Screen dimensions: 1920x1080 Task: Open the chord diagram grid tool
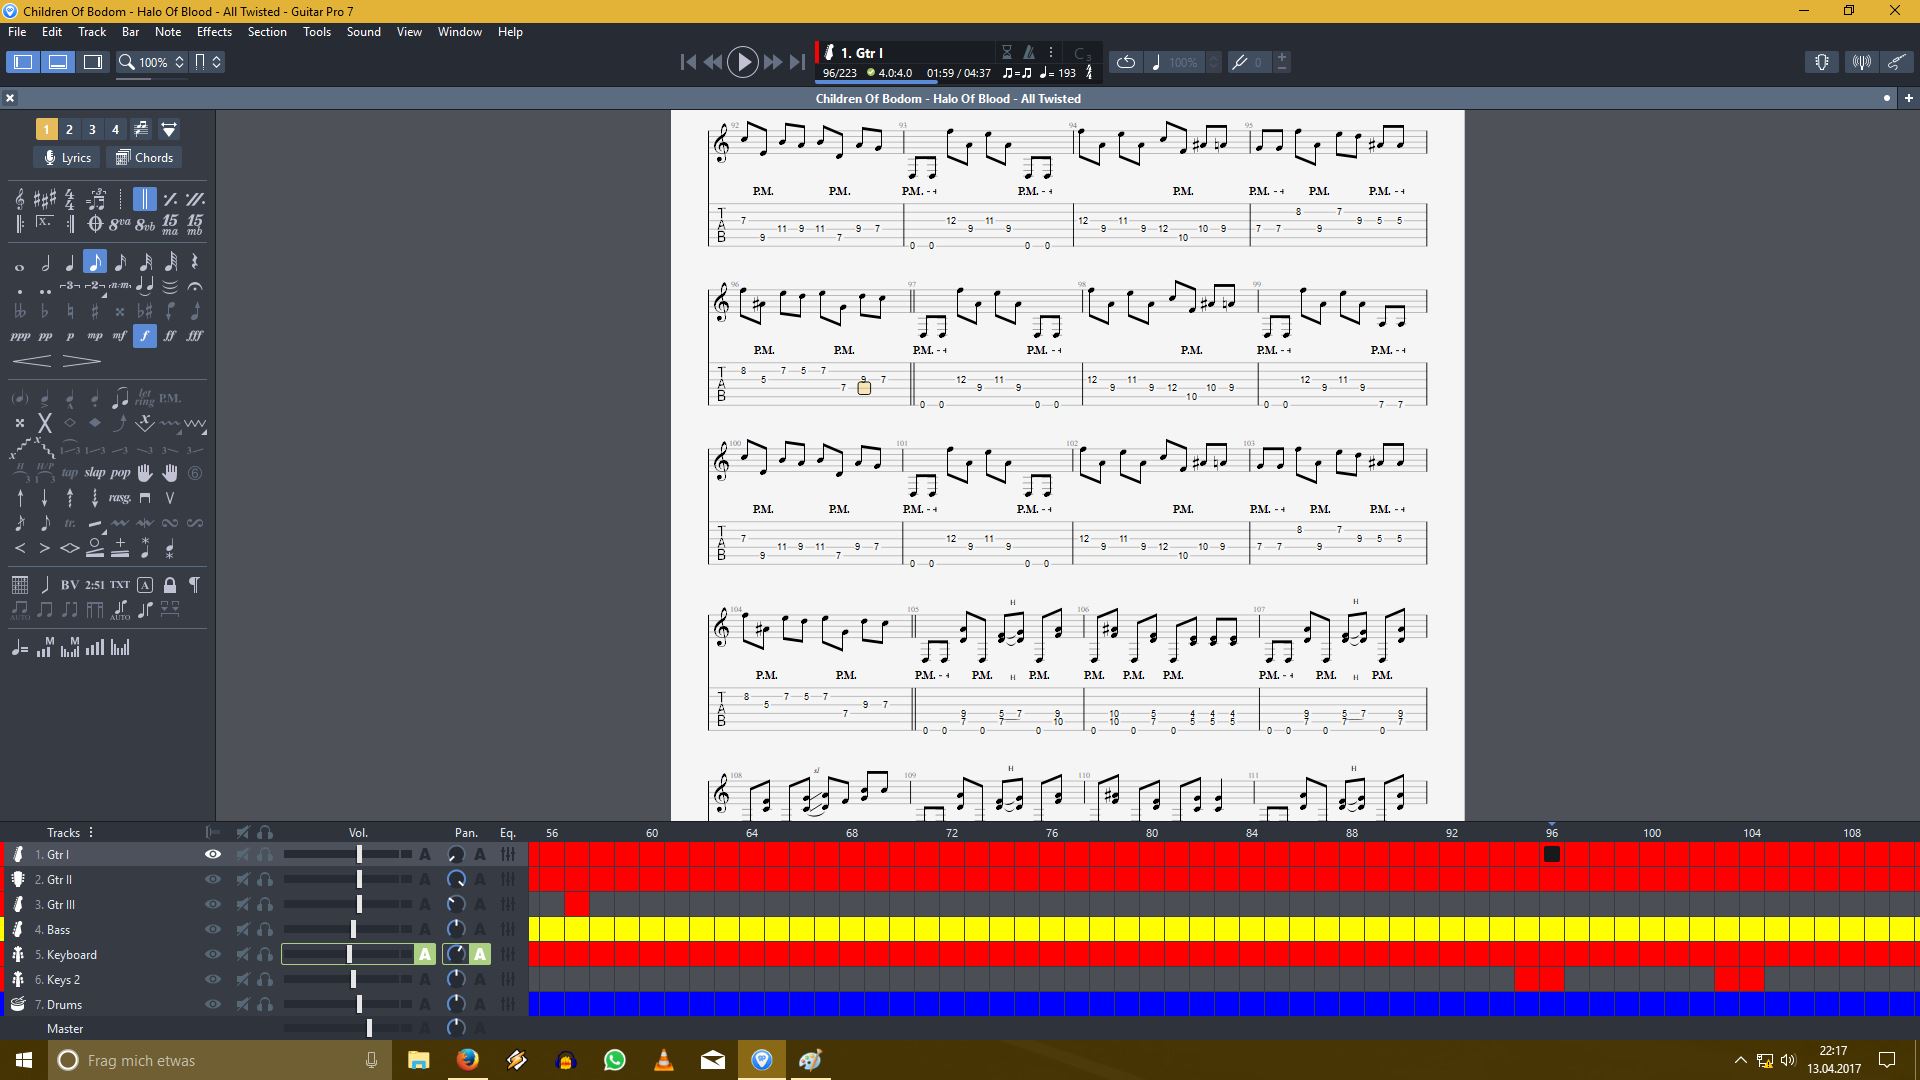(x=20, y=585)
